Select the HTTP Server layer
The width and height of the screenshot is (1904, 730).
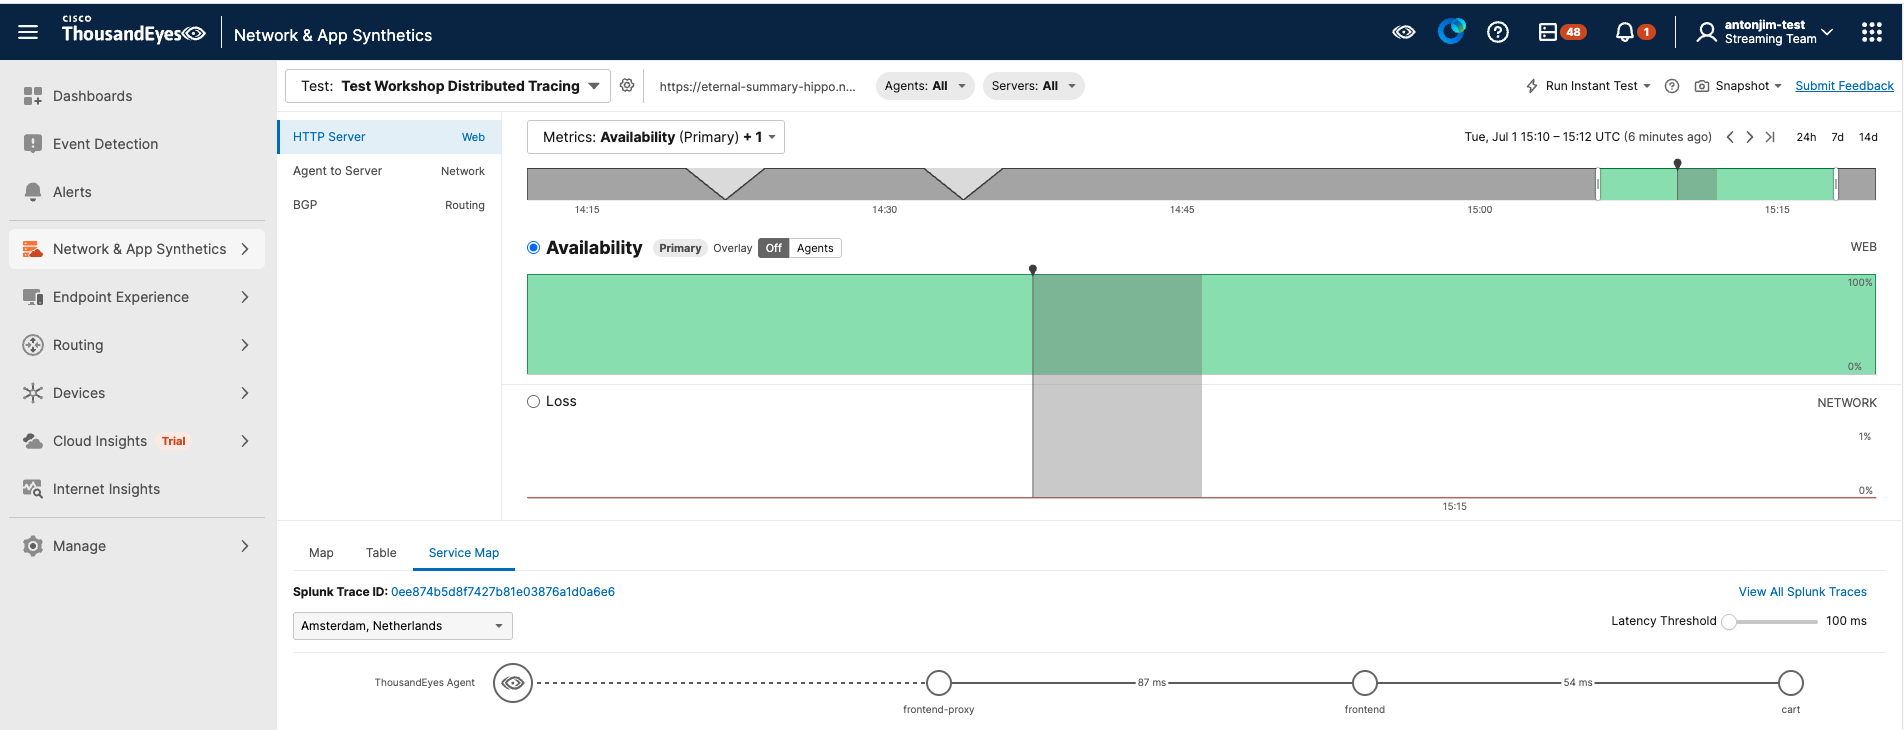(x=389, y=137)
